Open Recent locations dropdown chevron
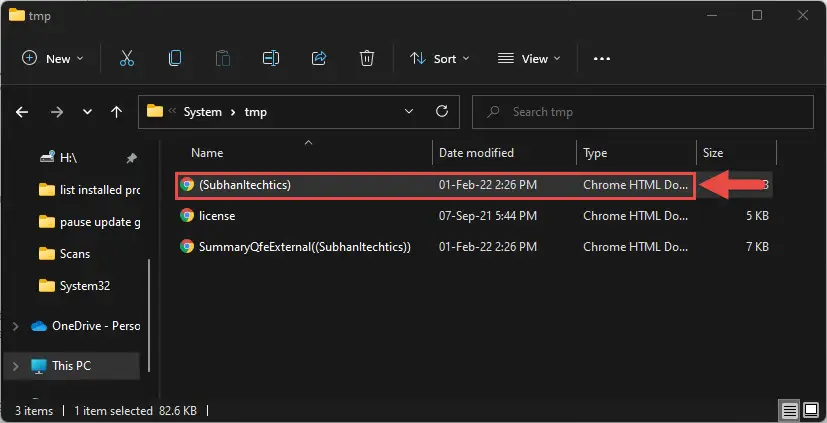Image resolution: width=827 pixels, height=423 pixels. (x=88, y=112)
